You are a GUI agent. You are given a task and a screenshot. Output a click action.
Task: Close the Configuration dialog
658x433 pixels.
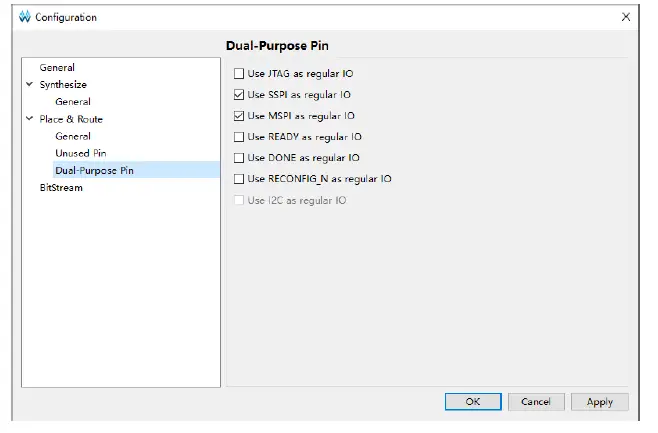(626, 17)
